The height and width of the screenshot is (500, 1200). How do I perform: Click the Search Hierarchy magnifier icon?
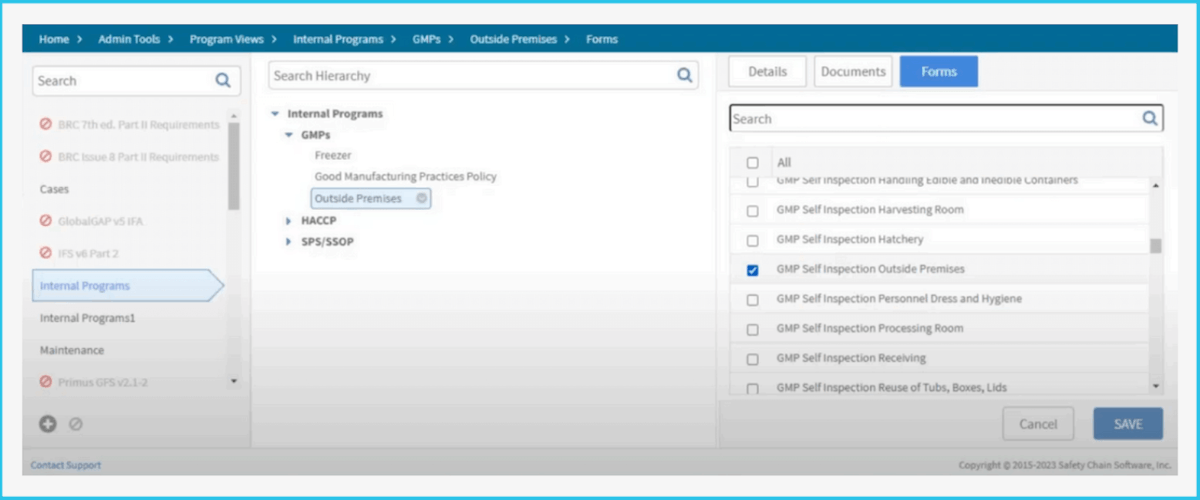[685, 75]
